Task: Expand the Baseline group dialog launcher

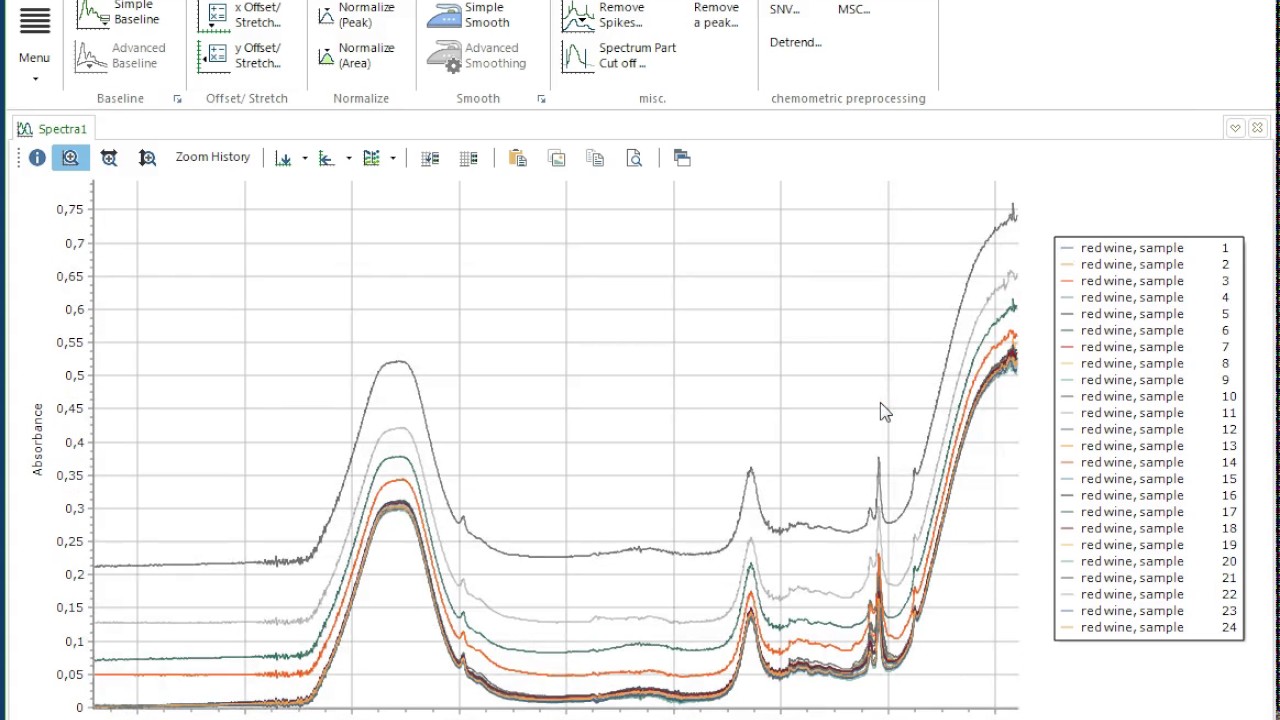Action: tap(178, 99)
